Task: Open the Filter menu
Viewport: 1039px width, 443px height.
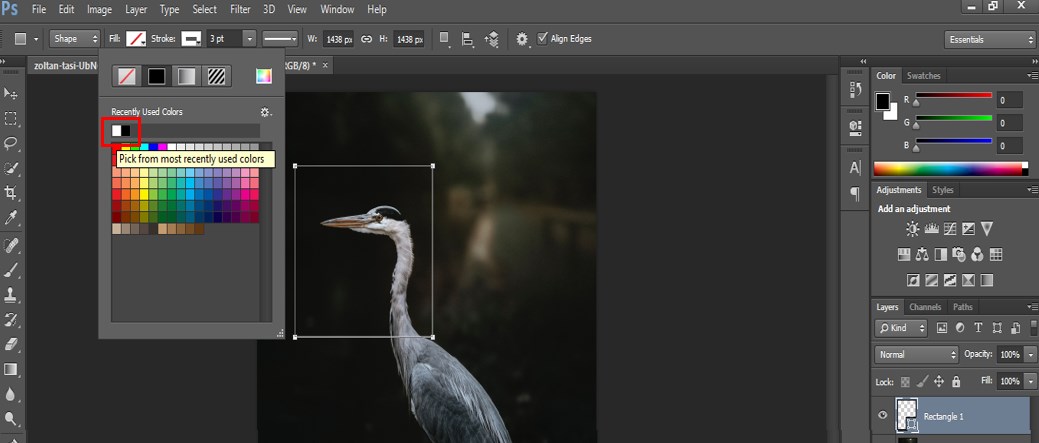Action: 240,9
